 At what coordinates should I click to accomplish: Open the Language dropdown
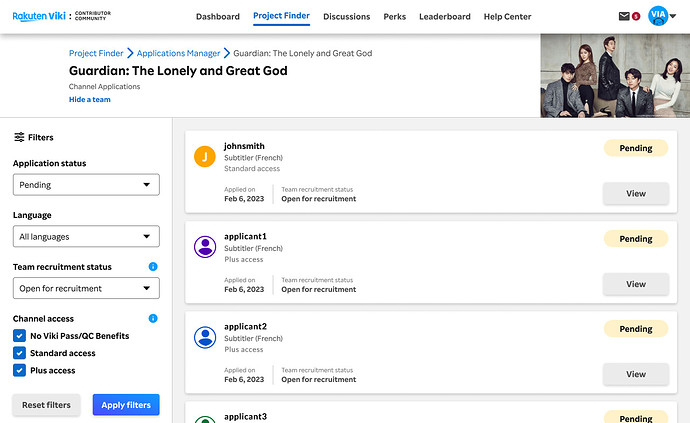point(86,237)
